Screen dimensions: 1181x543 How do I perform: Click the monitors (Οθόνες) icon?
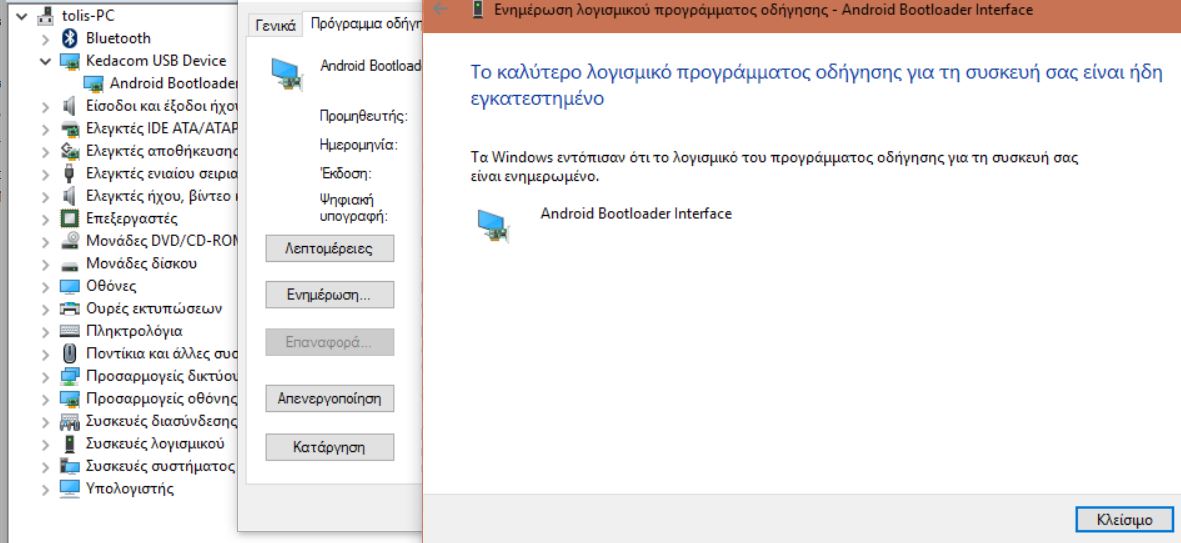[x=69, y=286]
